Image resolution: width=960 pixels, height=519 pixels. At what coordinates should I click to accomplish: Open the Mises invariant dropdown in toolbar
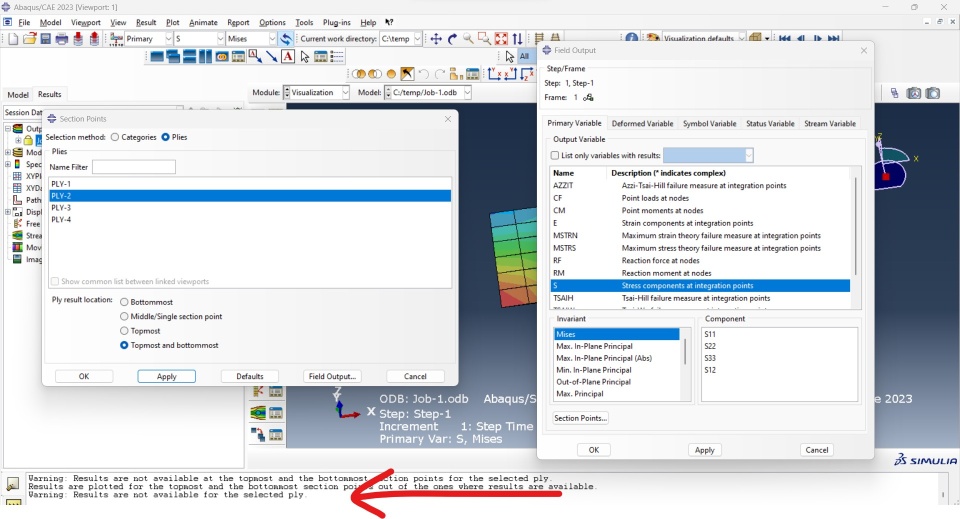[272, 39]
